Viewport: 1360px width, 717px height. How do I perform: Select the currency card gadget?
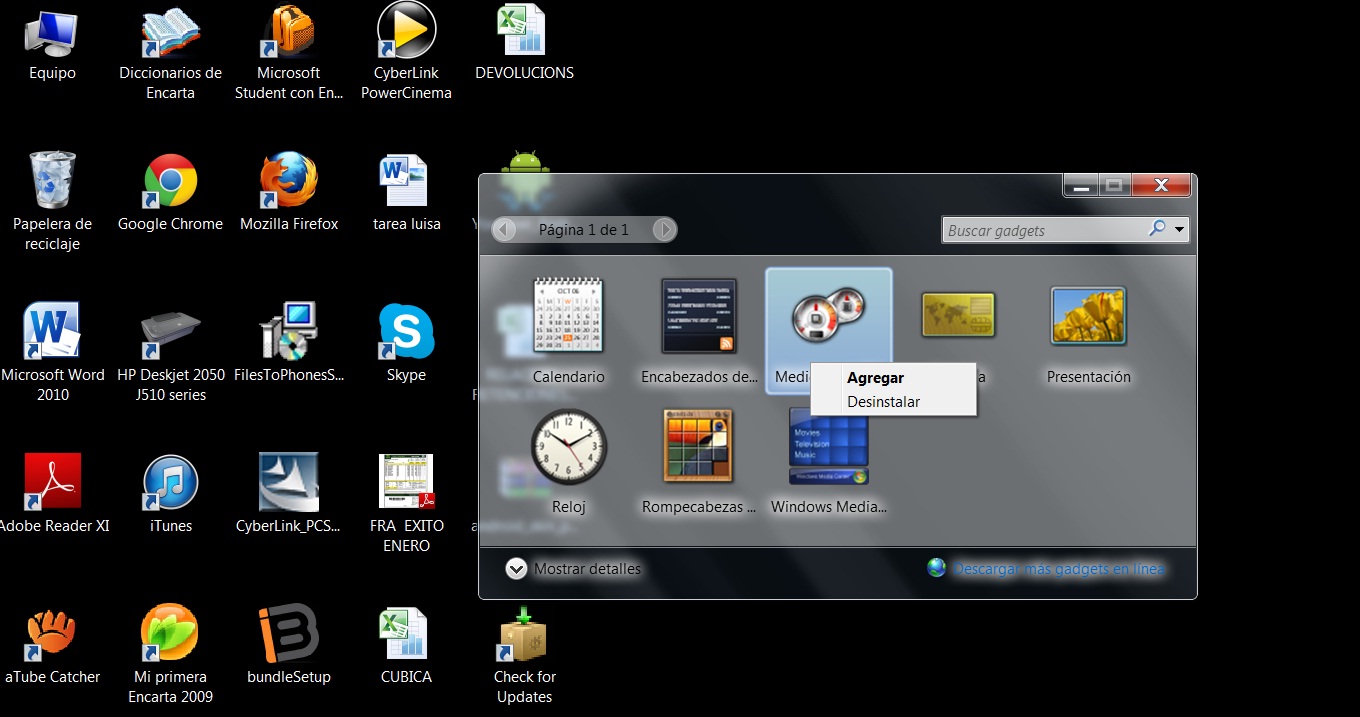[x=958, y=315]
